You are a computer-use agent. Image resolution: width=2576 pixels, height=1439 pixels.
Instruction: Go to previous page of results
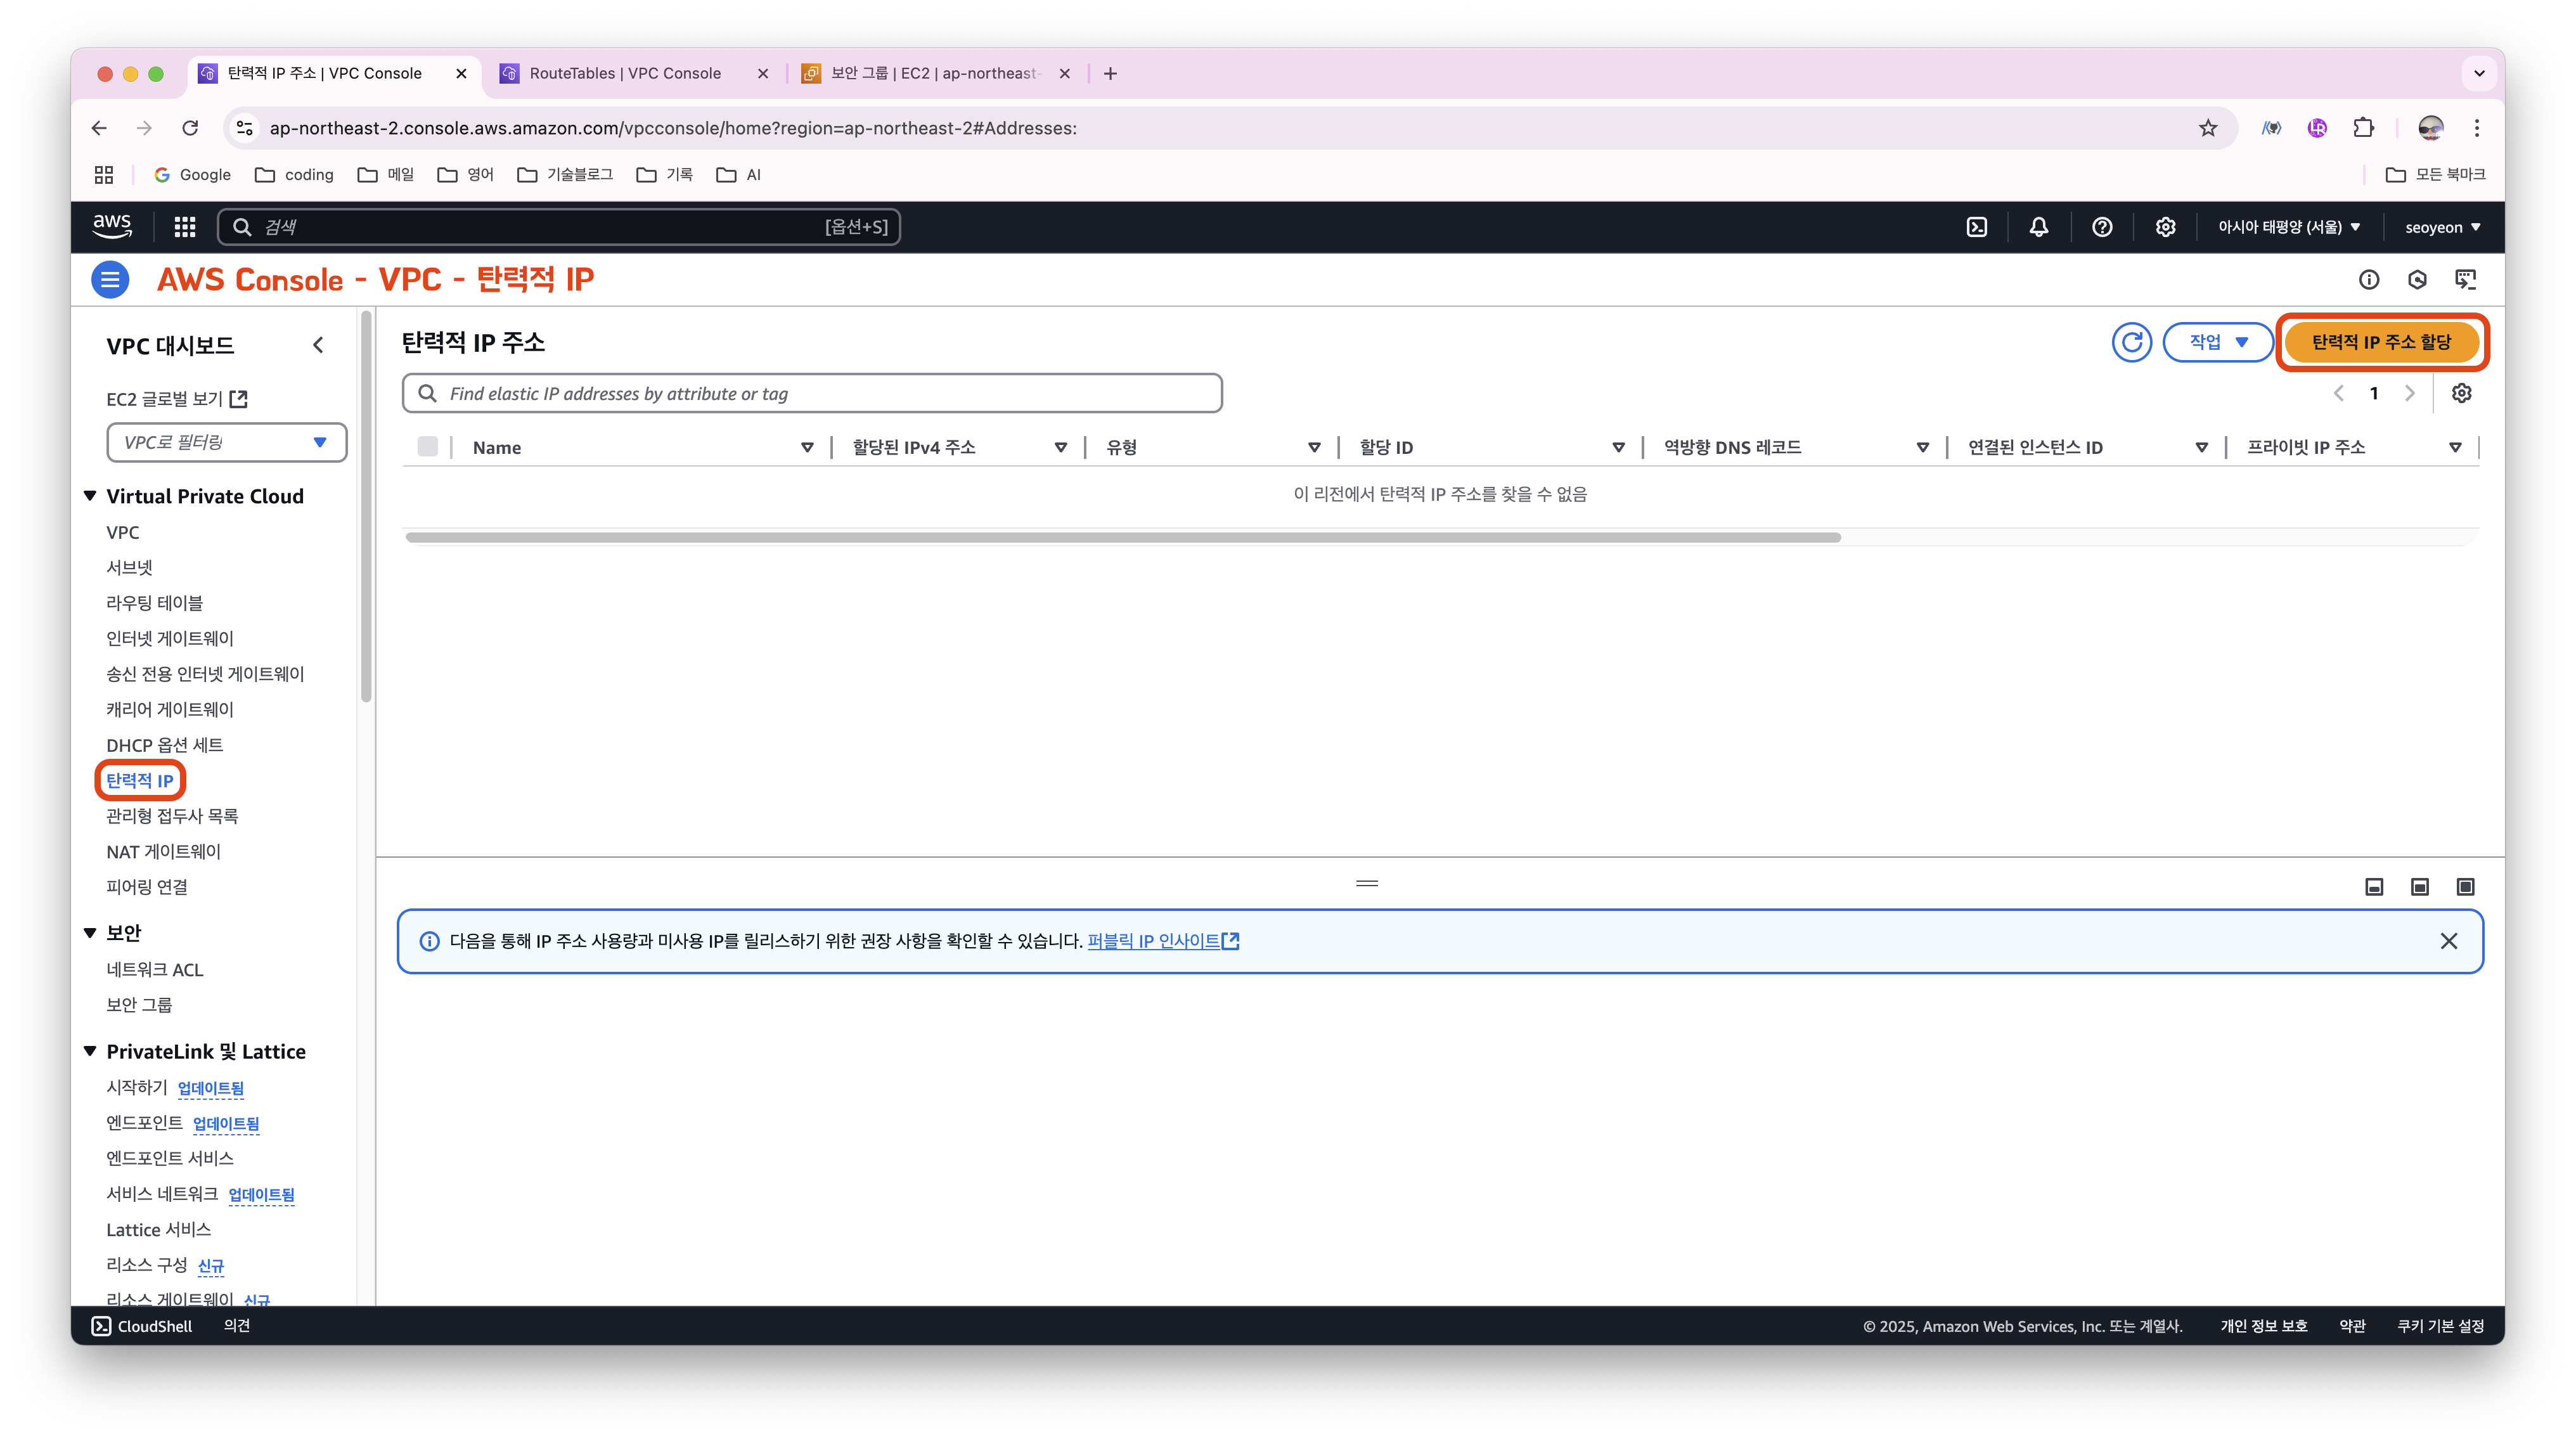tap(2338, 393)
